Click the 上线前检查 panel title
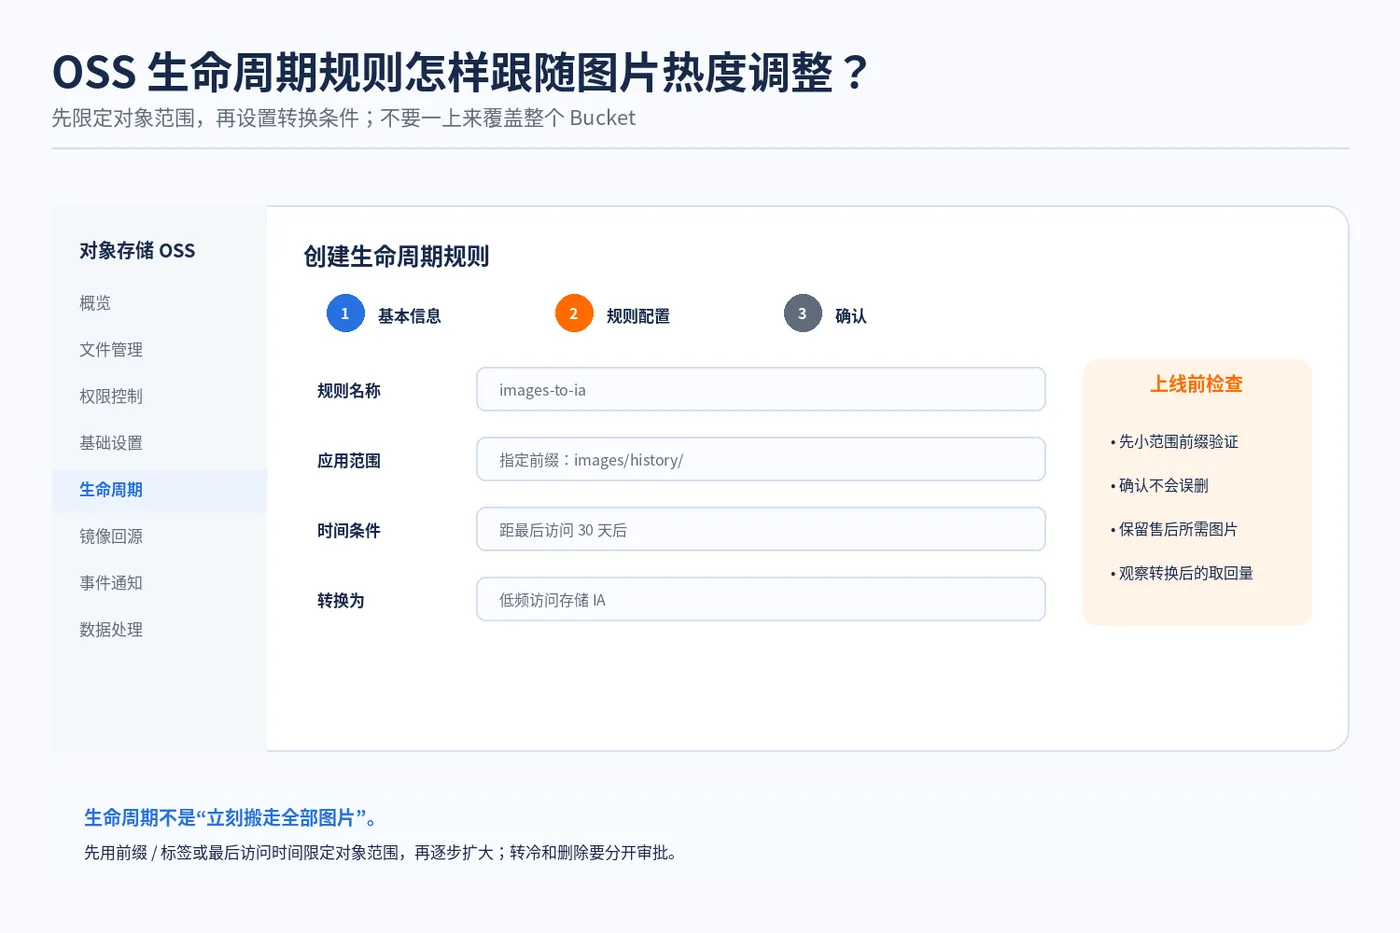 (1196, 384)
